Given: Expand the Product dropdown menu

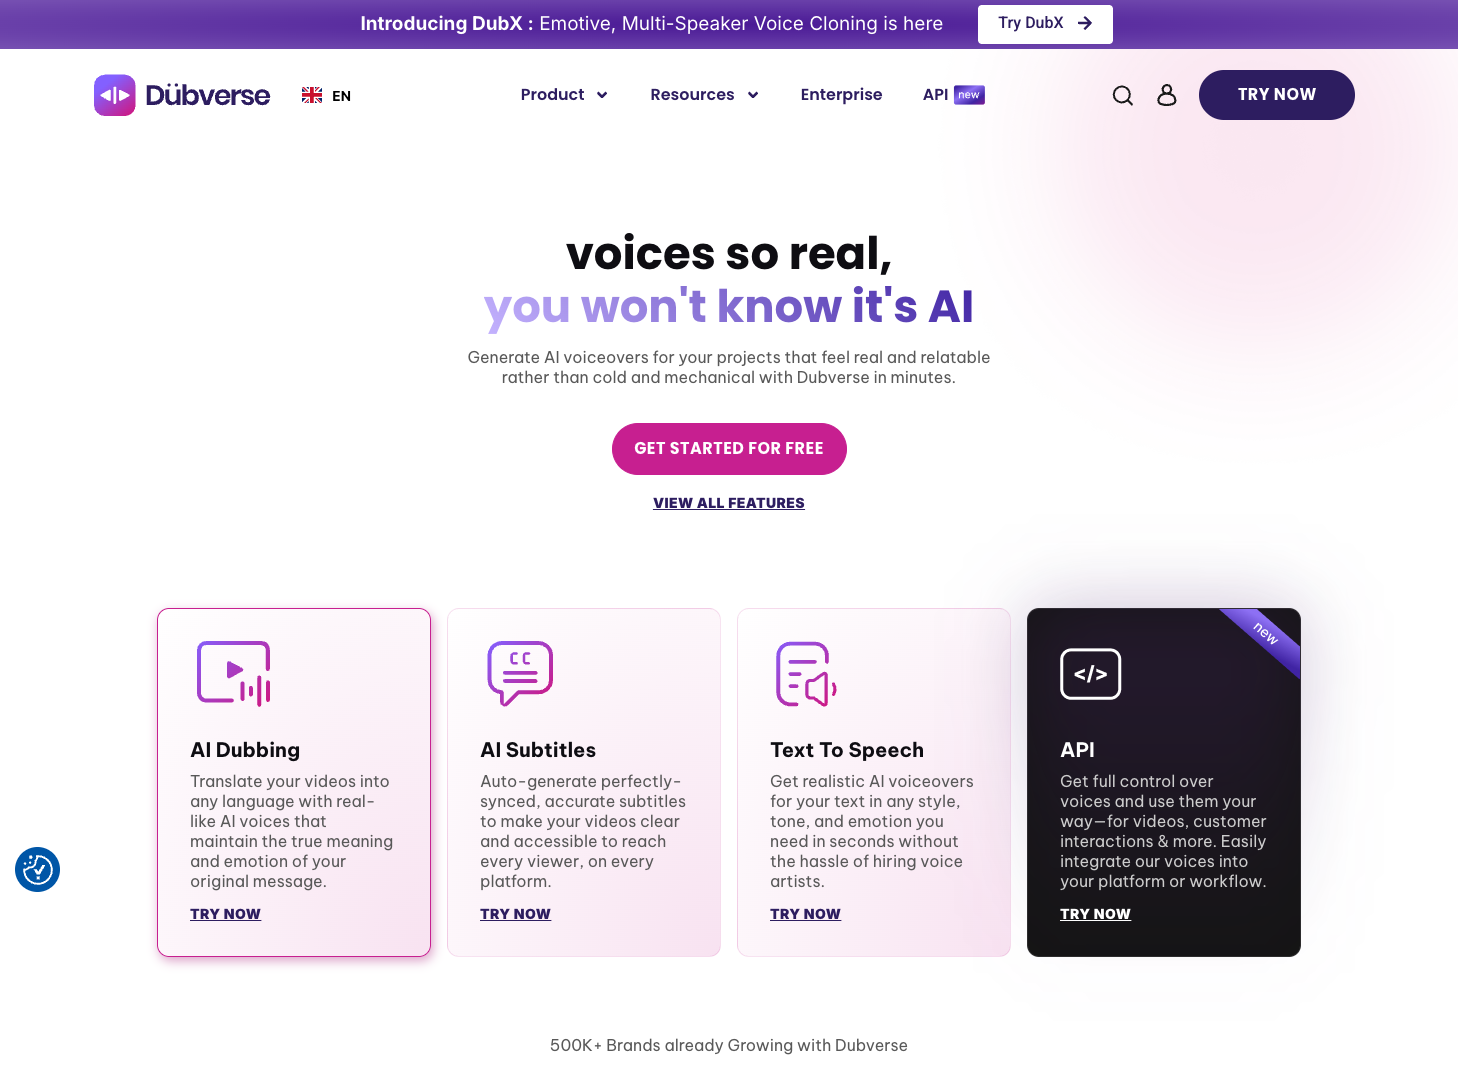Looking at the screenshot, I should pyautogui.click(x=564, y=94).
